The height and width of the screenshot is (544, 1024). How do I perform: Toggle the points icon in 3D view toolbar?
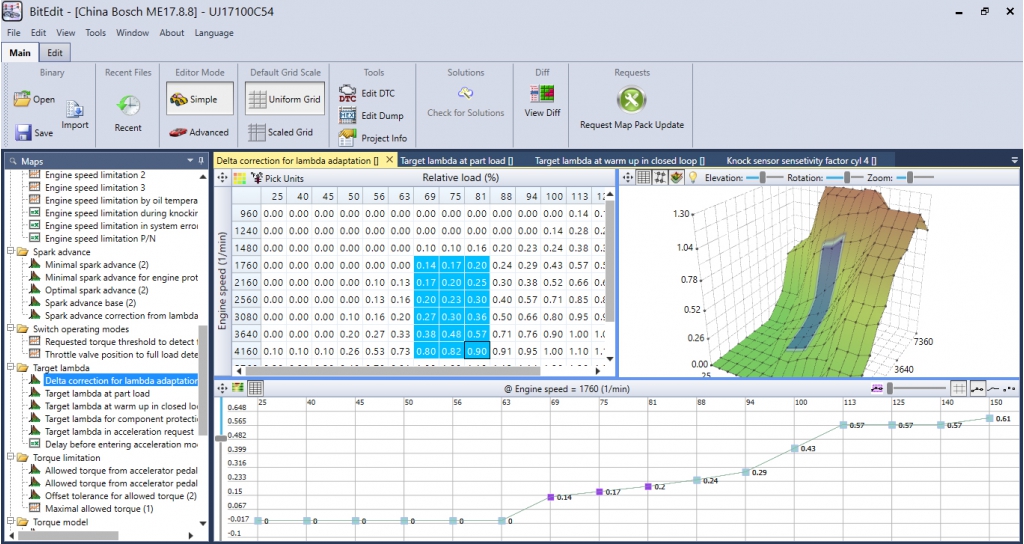point(660,177)
